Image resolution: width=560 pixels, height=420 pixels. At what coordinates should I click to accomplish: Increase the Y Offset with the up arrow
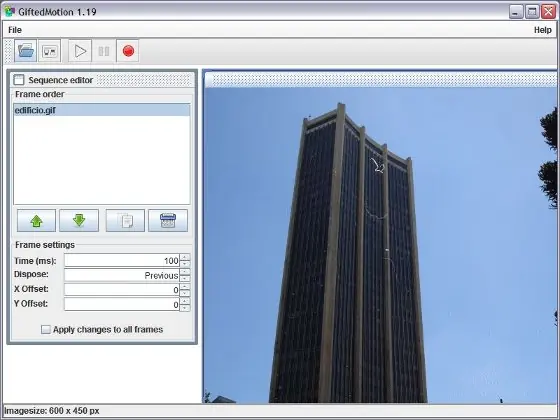coord(185,301)
